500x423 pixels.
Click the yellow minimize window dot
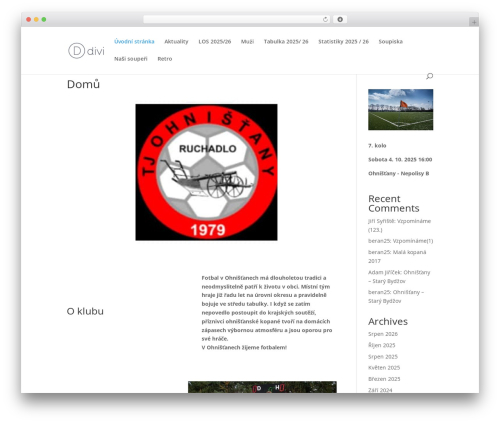(x=36, y=19)
